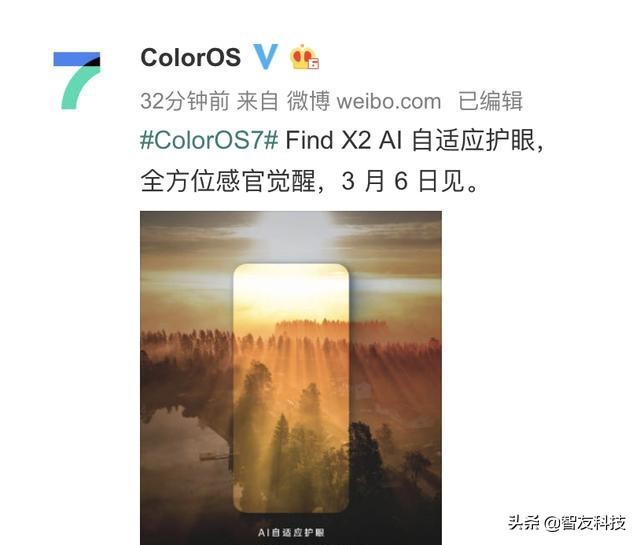
Task: Click the glowing phone screen graphic
Action: pos(291,388)
